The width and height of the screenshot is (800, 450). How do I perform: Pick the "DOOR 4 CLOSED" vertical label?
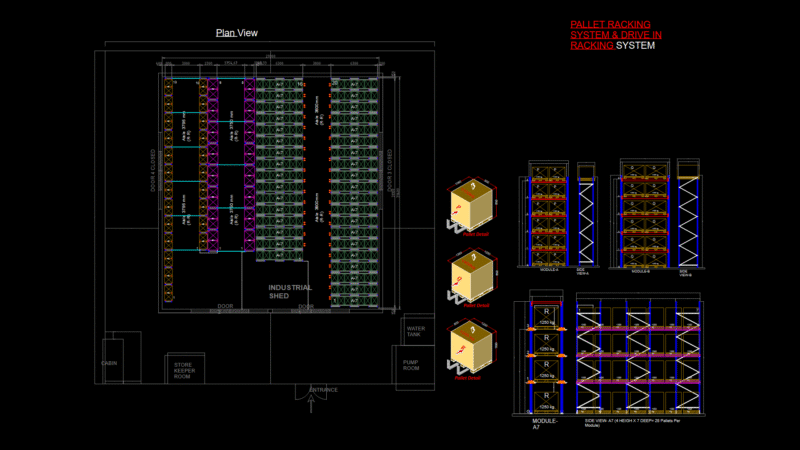153,170
